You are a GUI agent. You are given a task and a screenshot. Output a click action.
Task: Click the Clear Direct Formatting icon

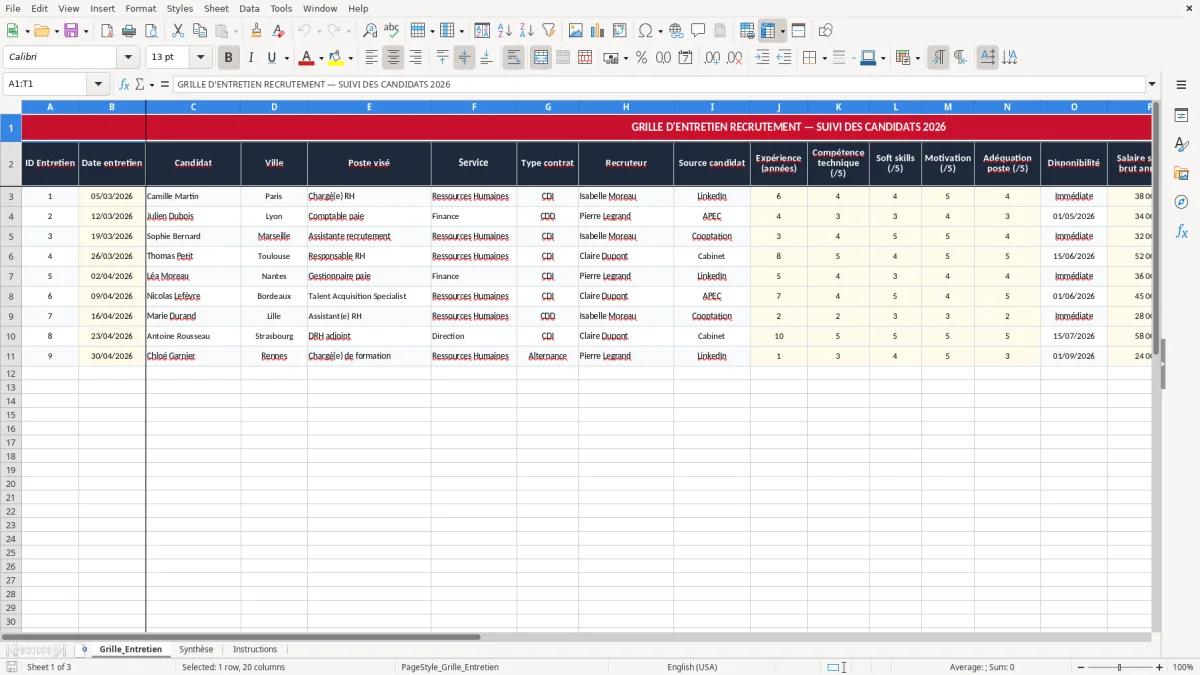277,31
